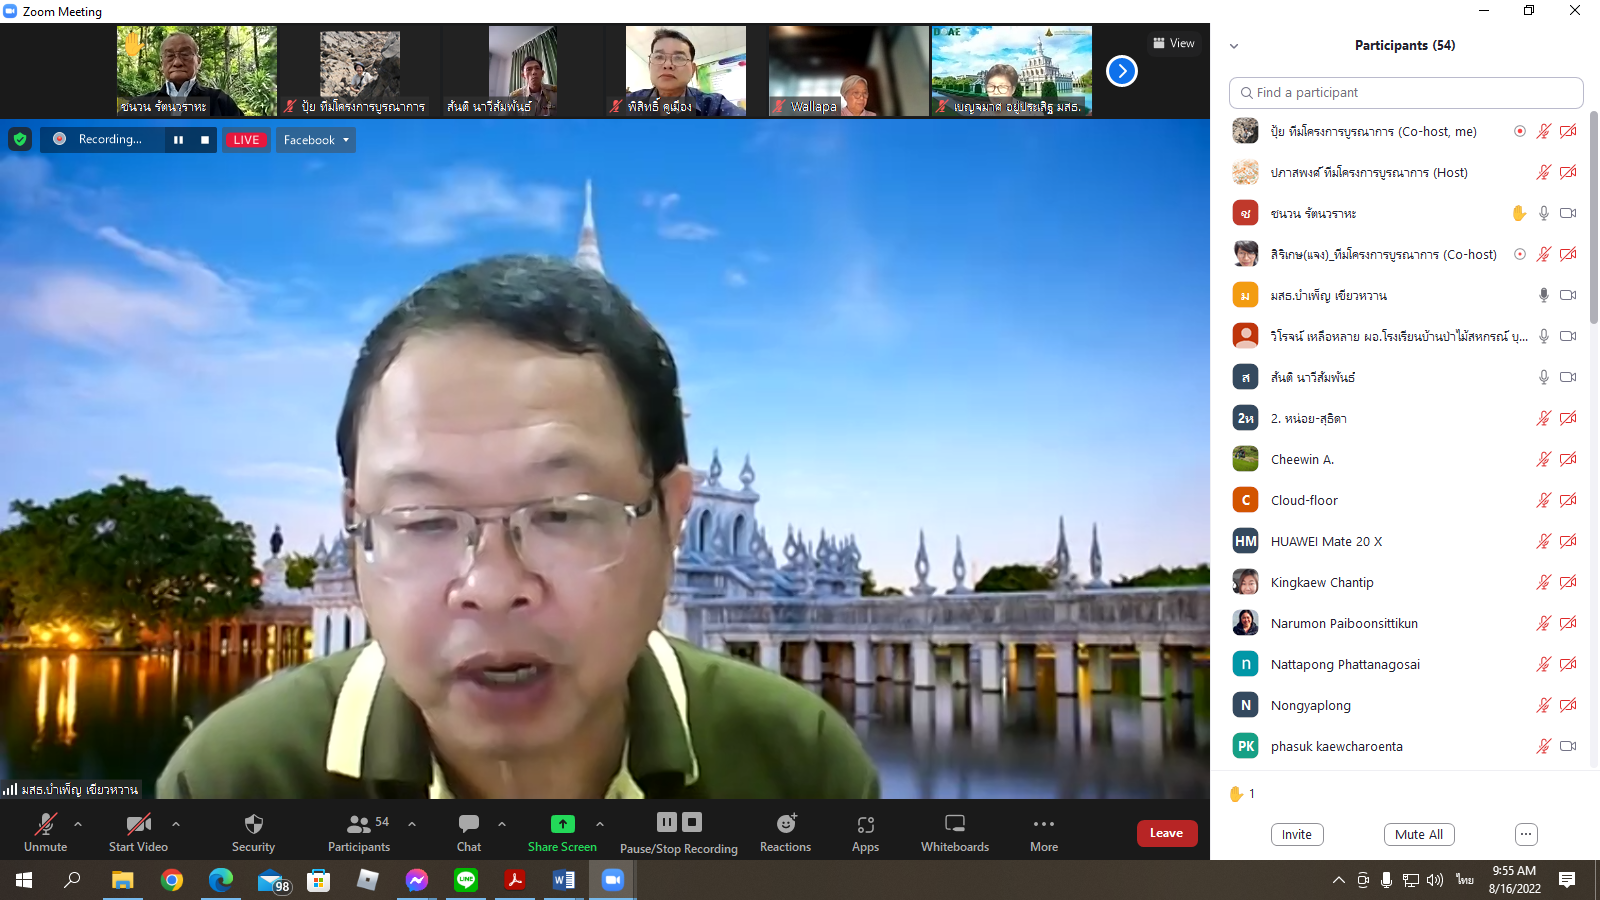Open the Reactions emoji icon
The width and height of the screenshot is (1600, 900).
click(x=786, y=824)
